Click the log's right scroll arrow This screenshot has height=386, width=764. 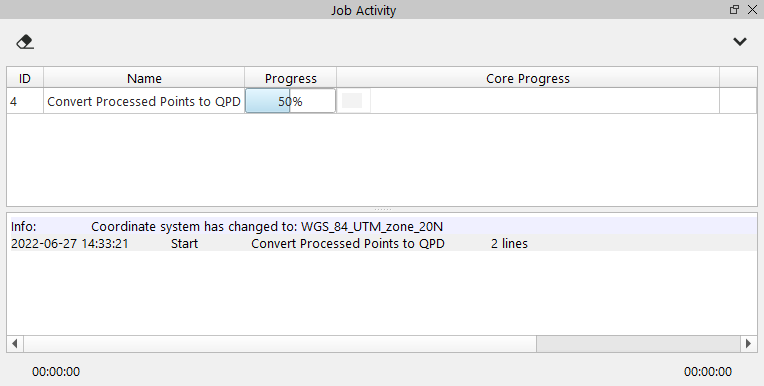coord(748,344)
